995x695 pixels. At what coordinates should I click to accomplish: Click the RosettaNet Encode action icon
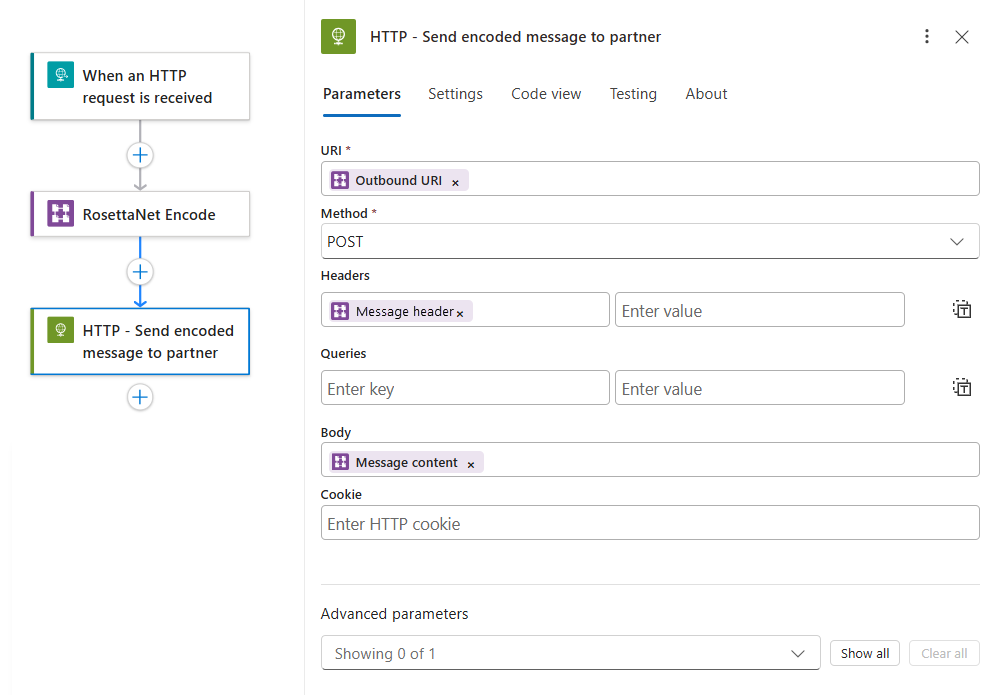click(x=61, y=214)
